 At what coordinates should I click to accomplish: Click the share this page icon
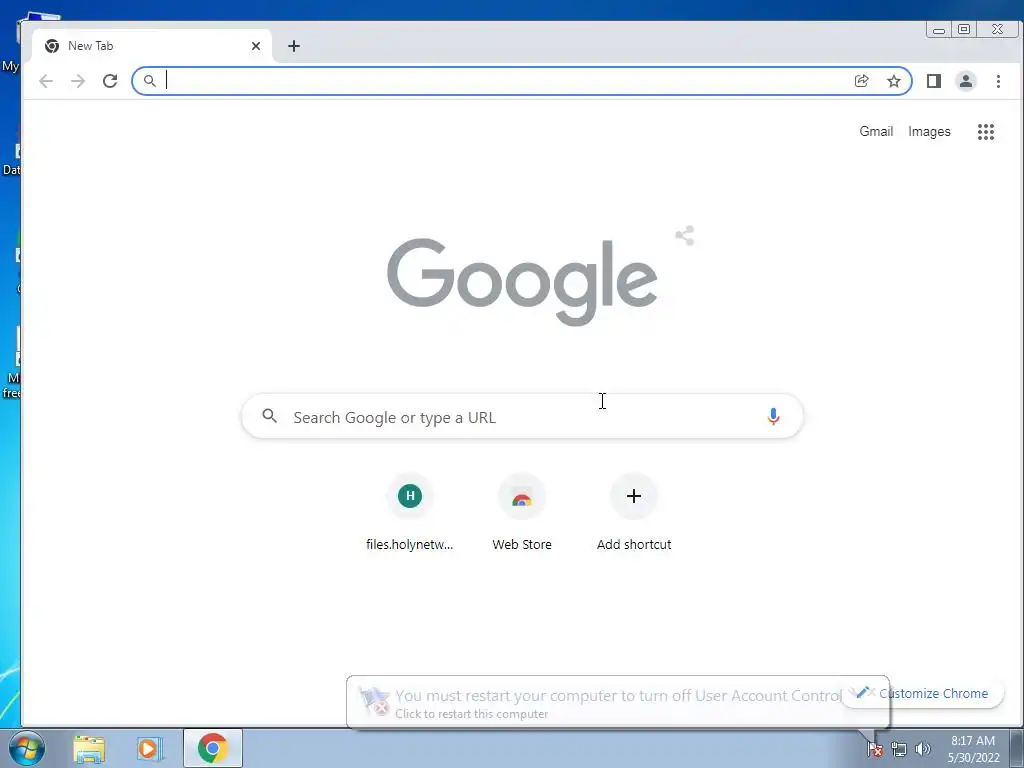[861, 81]
